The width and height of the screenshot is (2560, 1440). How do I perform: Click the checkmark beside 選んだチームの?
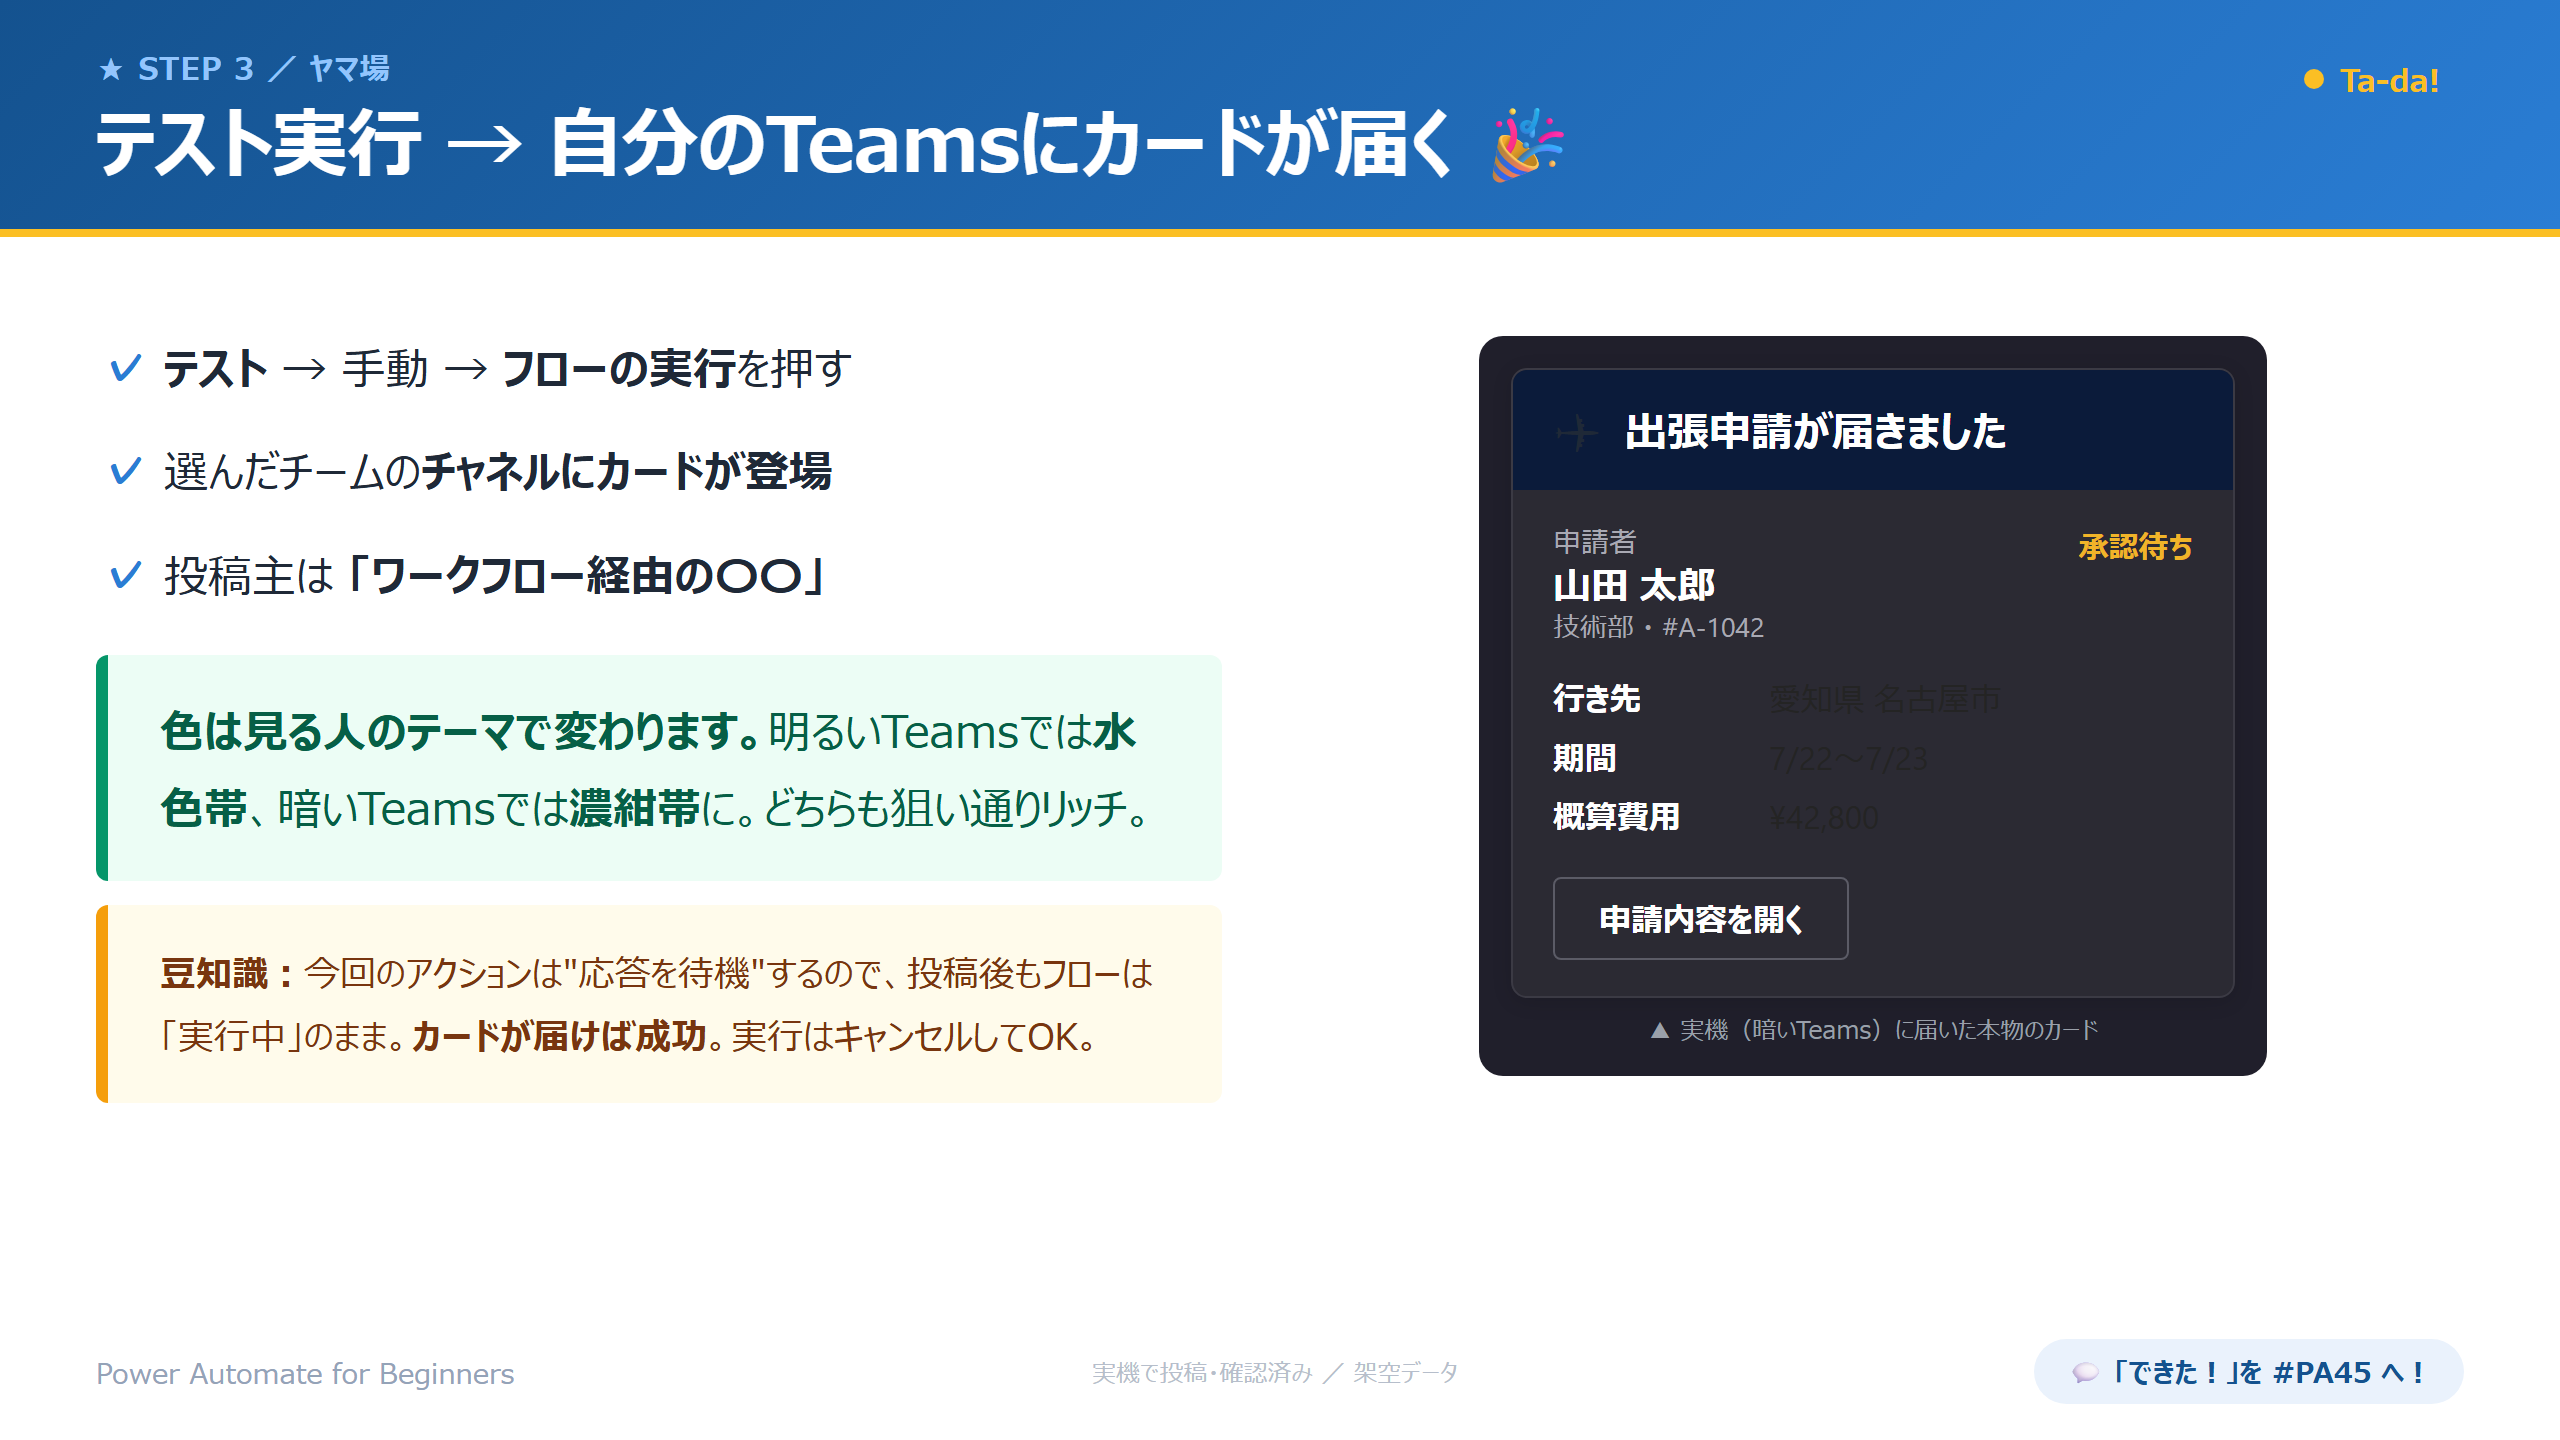coord(125,471)
